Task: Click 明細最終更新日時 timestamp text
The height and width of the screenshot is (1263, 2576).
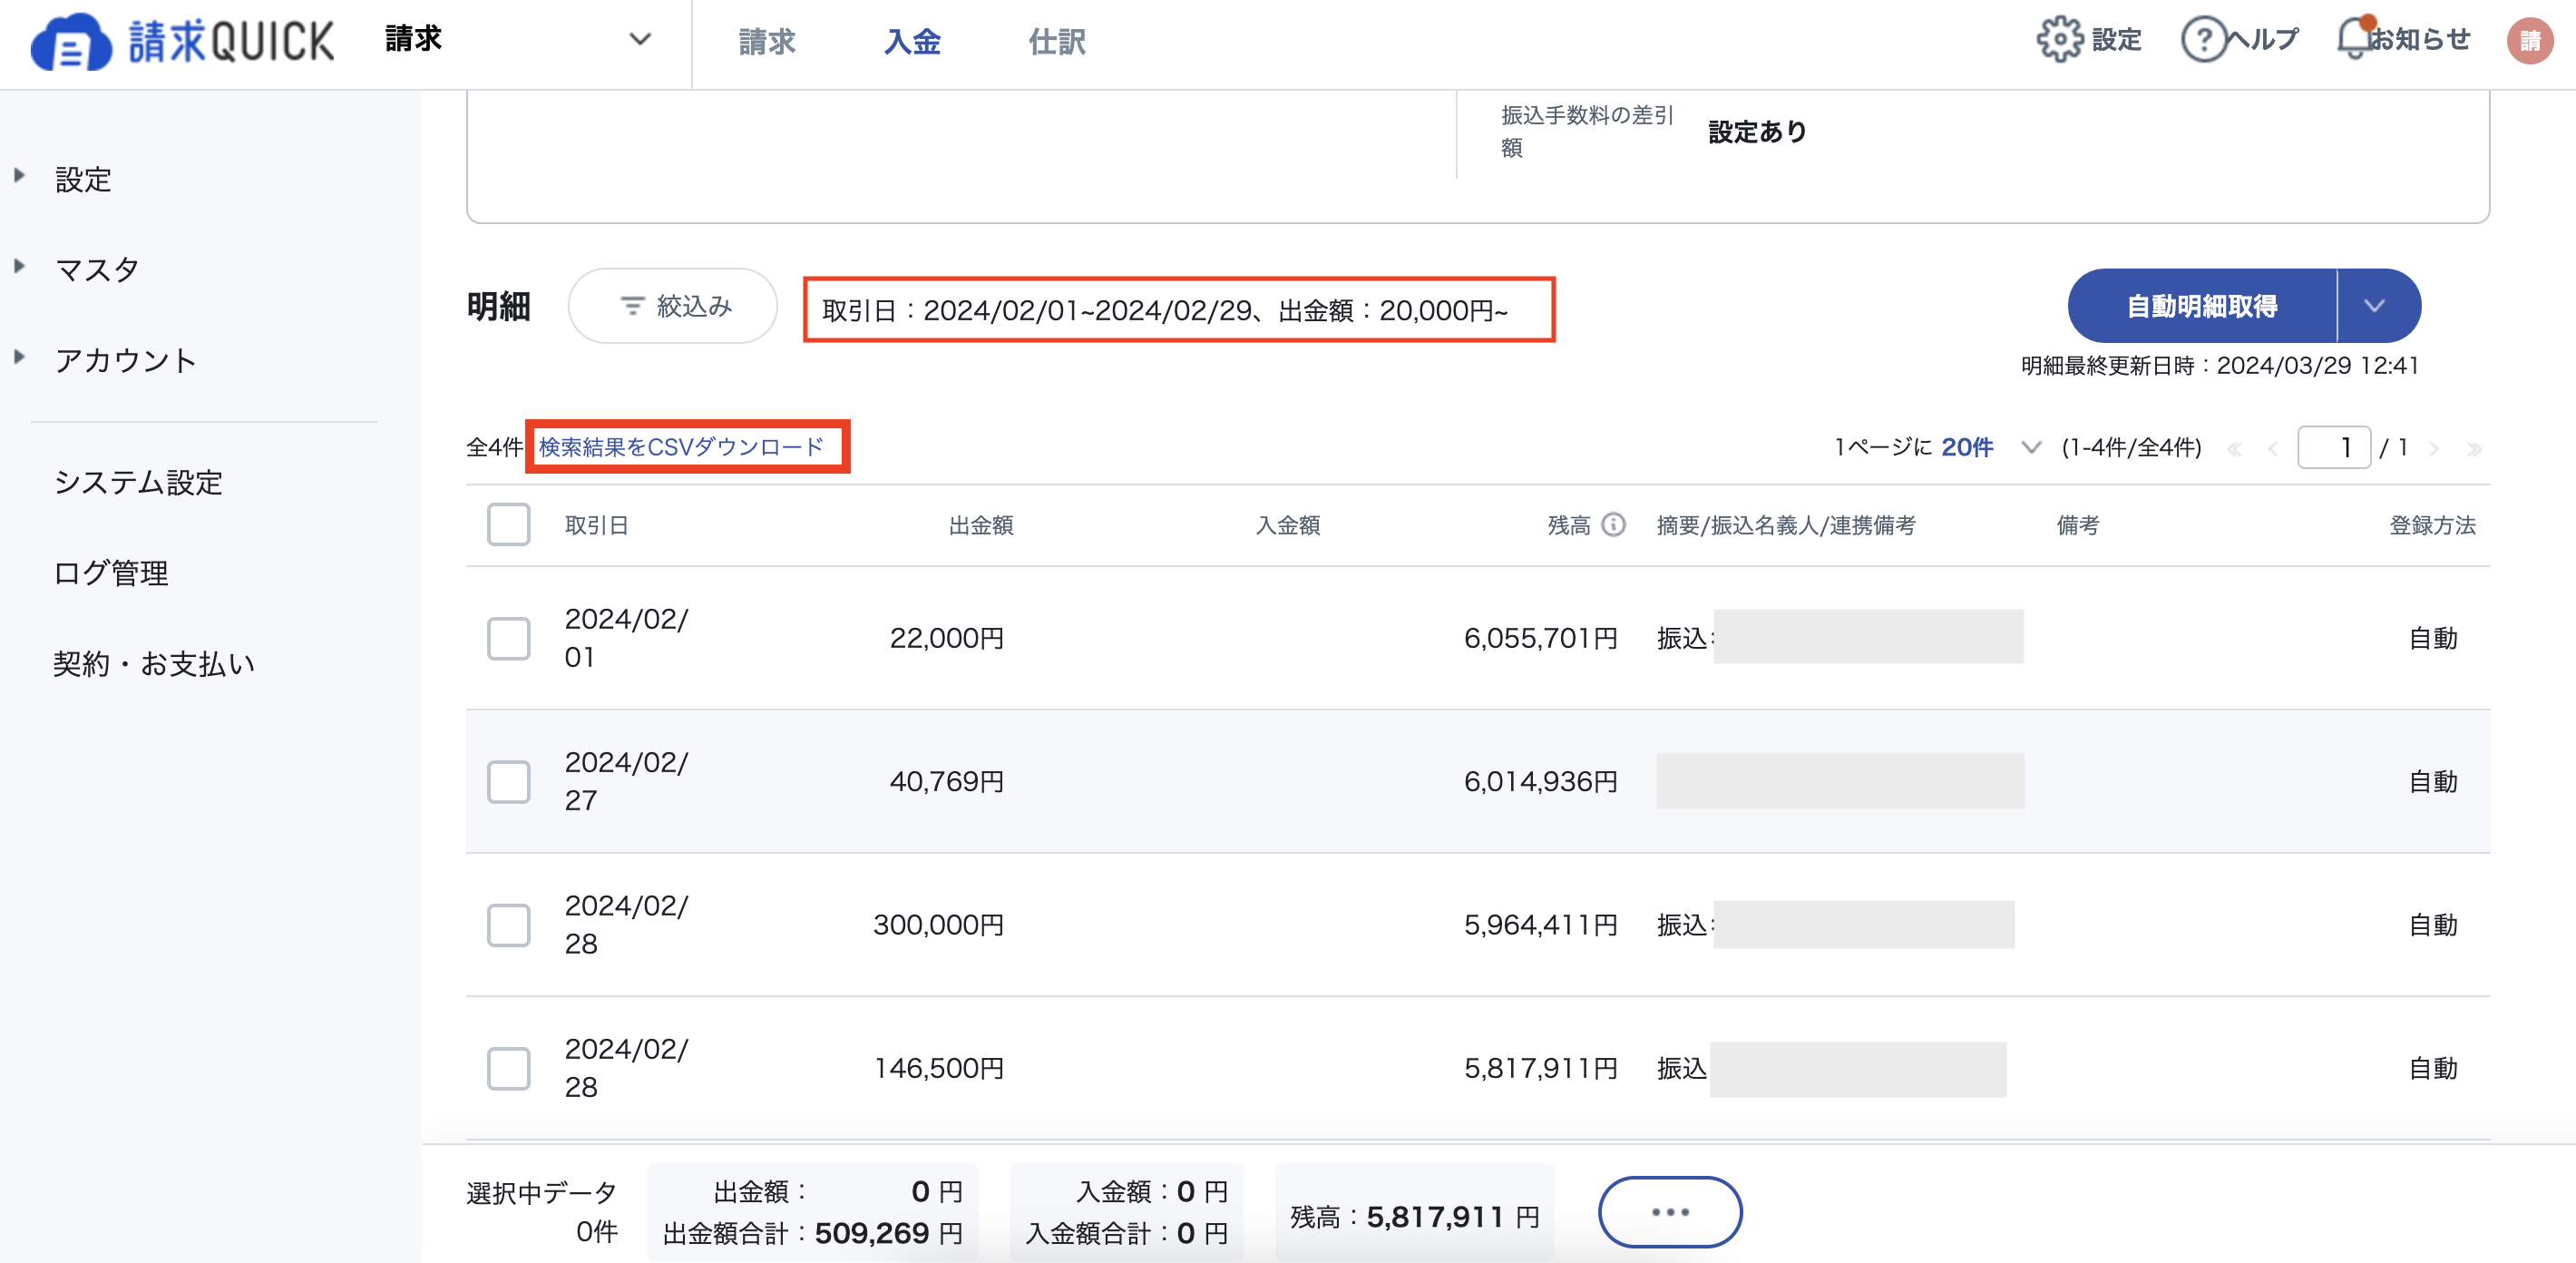Action: [x=2219, y=365]
